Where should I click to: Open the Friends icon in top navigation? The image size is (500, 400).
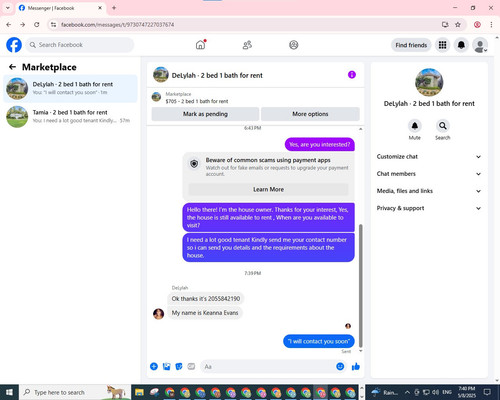click(x=247, y=45)
